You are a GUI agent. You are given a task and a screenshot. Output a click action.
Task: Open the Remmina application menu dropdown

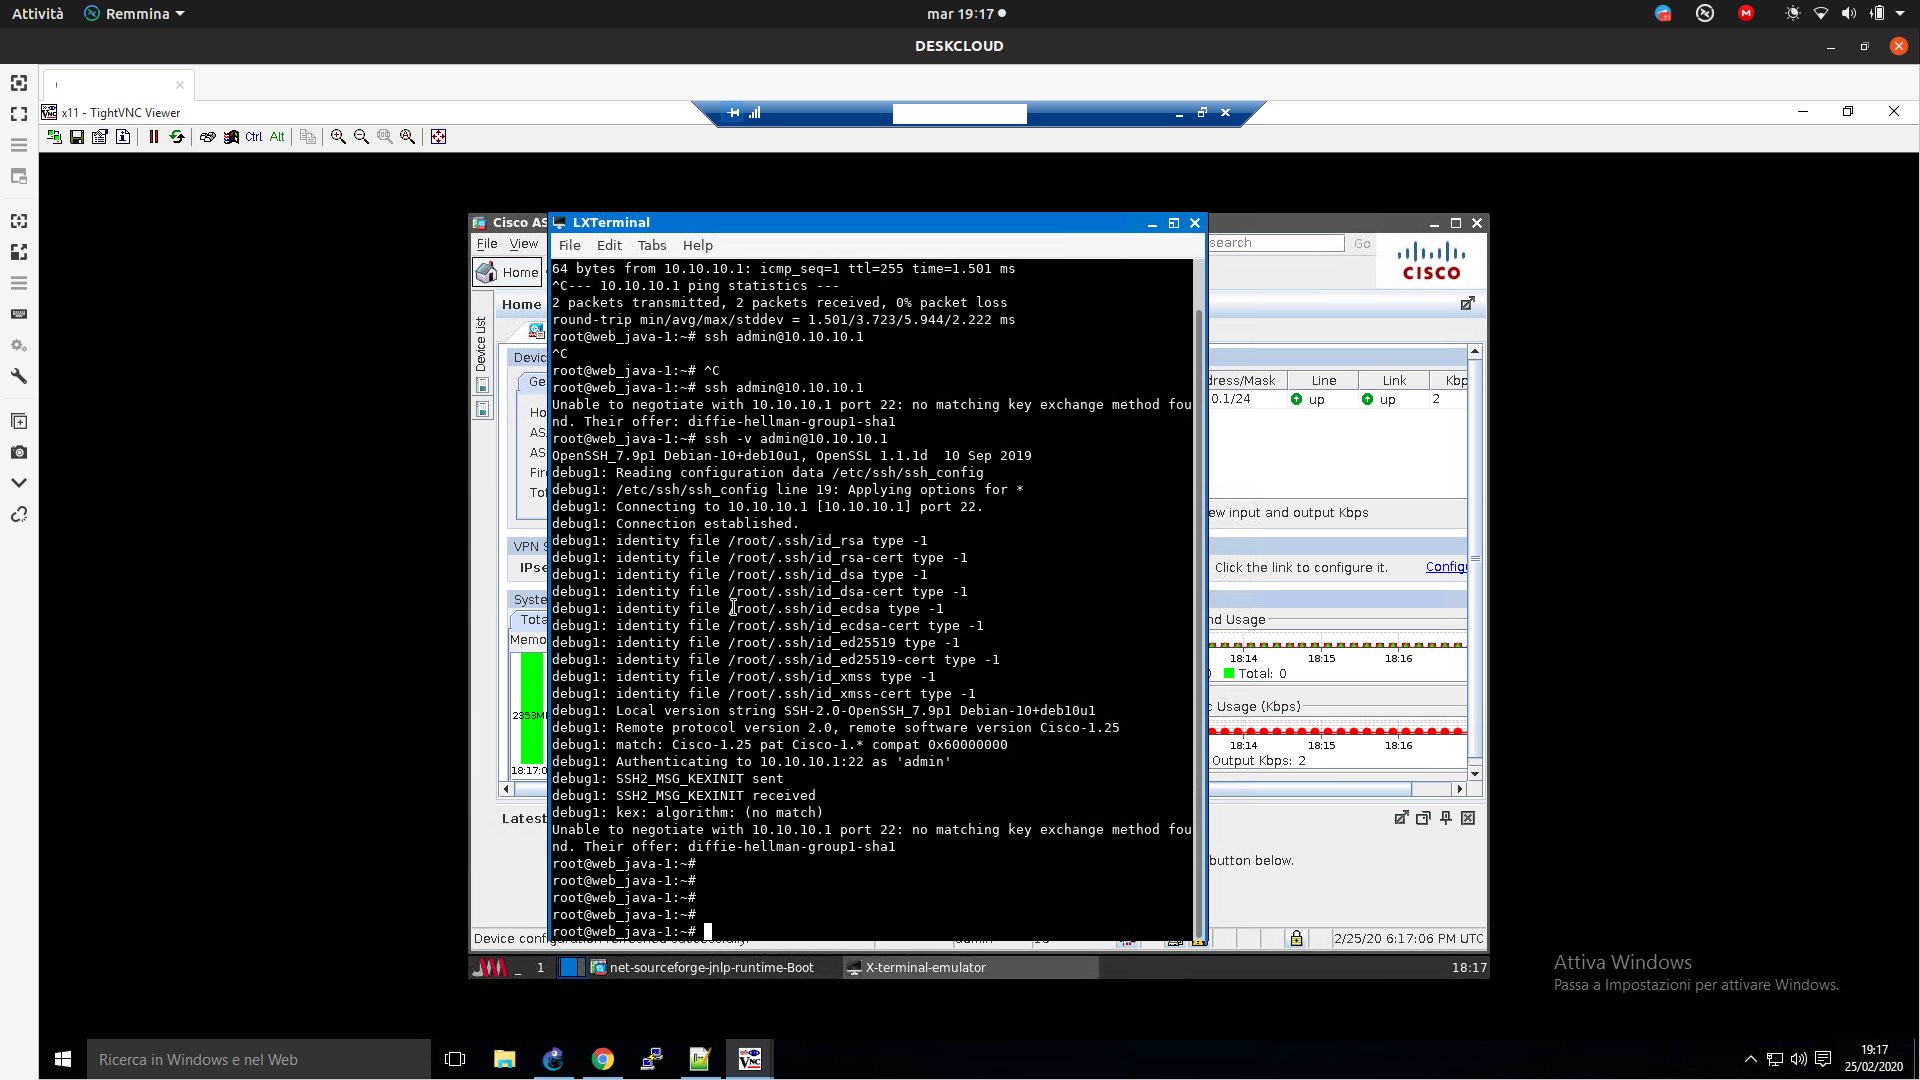135,14
